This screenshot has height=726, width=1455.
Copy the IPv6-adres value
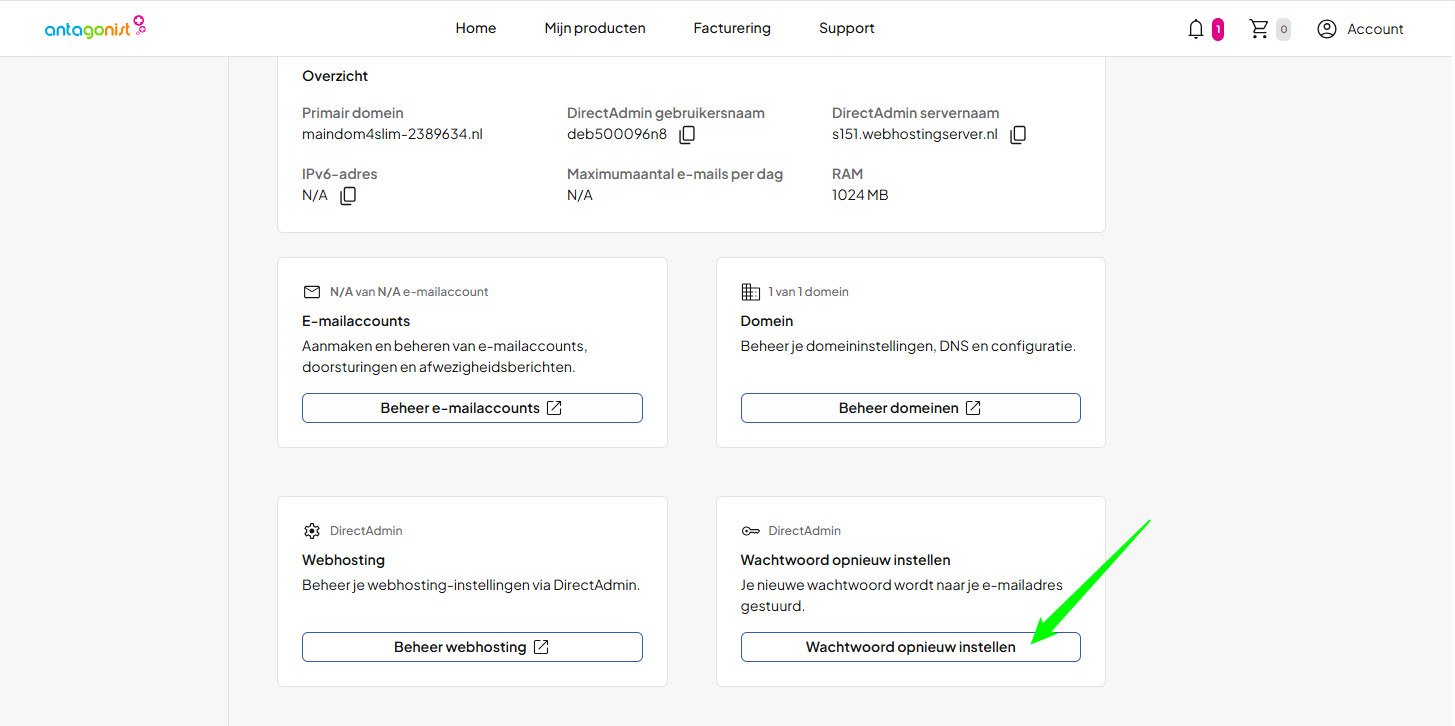click(348, 196)
